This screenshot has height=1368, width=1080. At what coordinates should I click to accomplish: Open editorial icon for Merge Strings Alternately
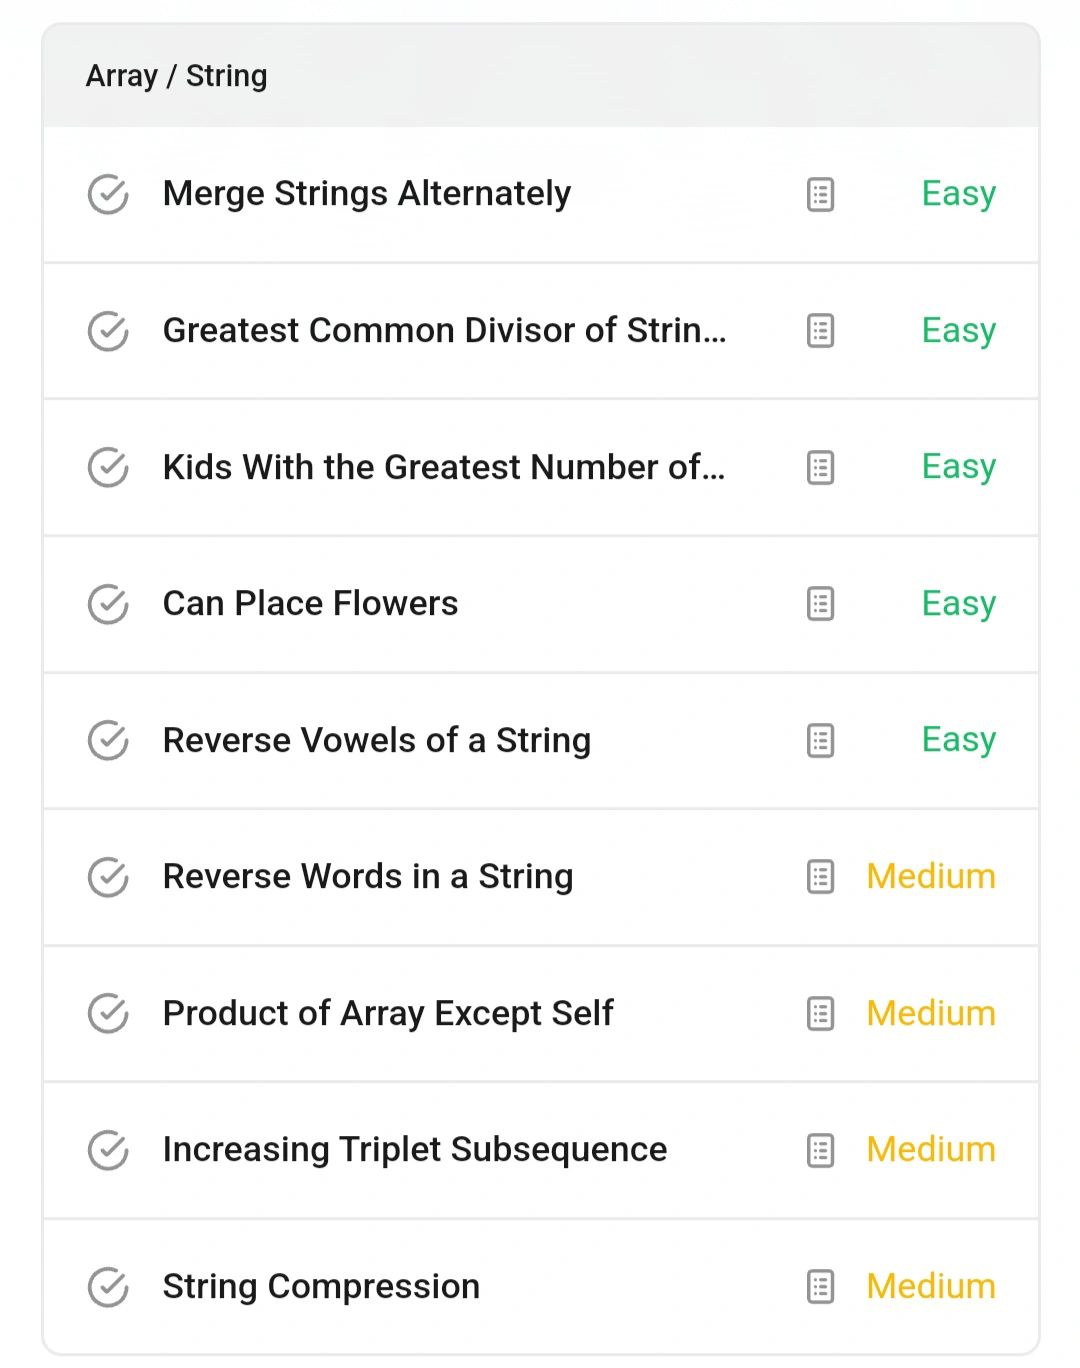tap(820, 194)
